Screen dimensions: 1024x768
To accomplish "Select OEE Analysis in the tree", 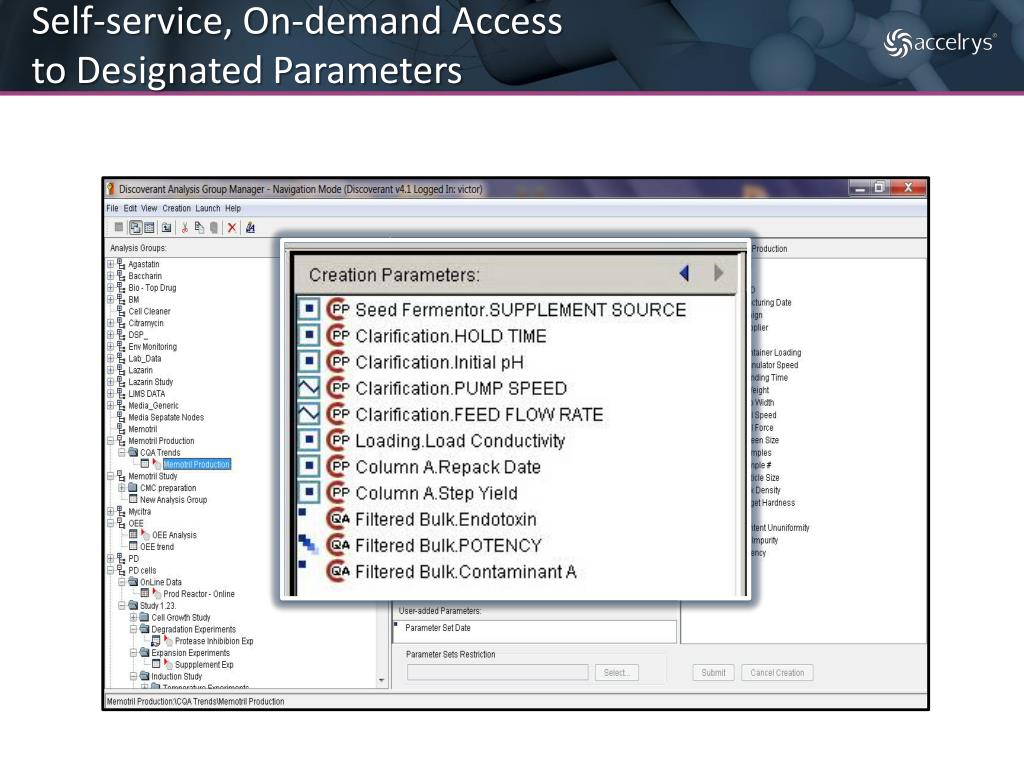I will pyautogui.click(x=174, y=535).
